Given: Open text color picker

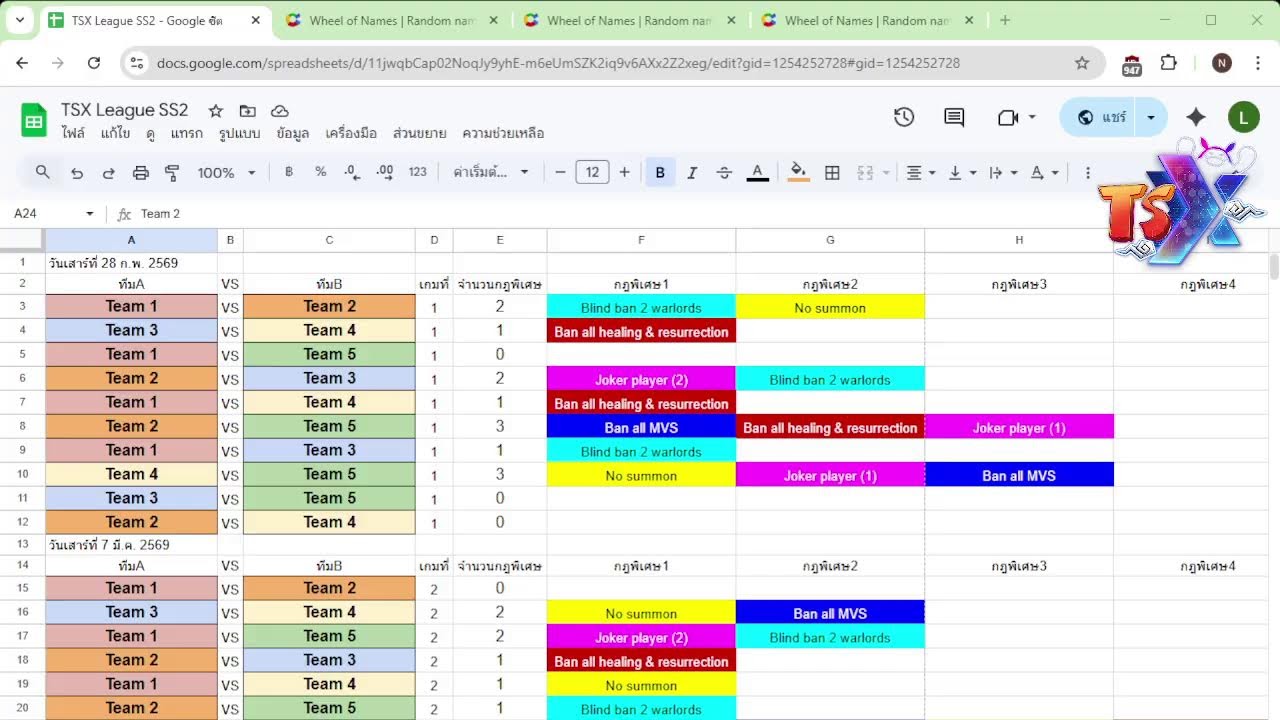Looking at the screenshot, I should tap(758, 173).
